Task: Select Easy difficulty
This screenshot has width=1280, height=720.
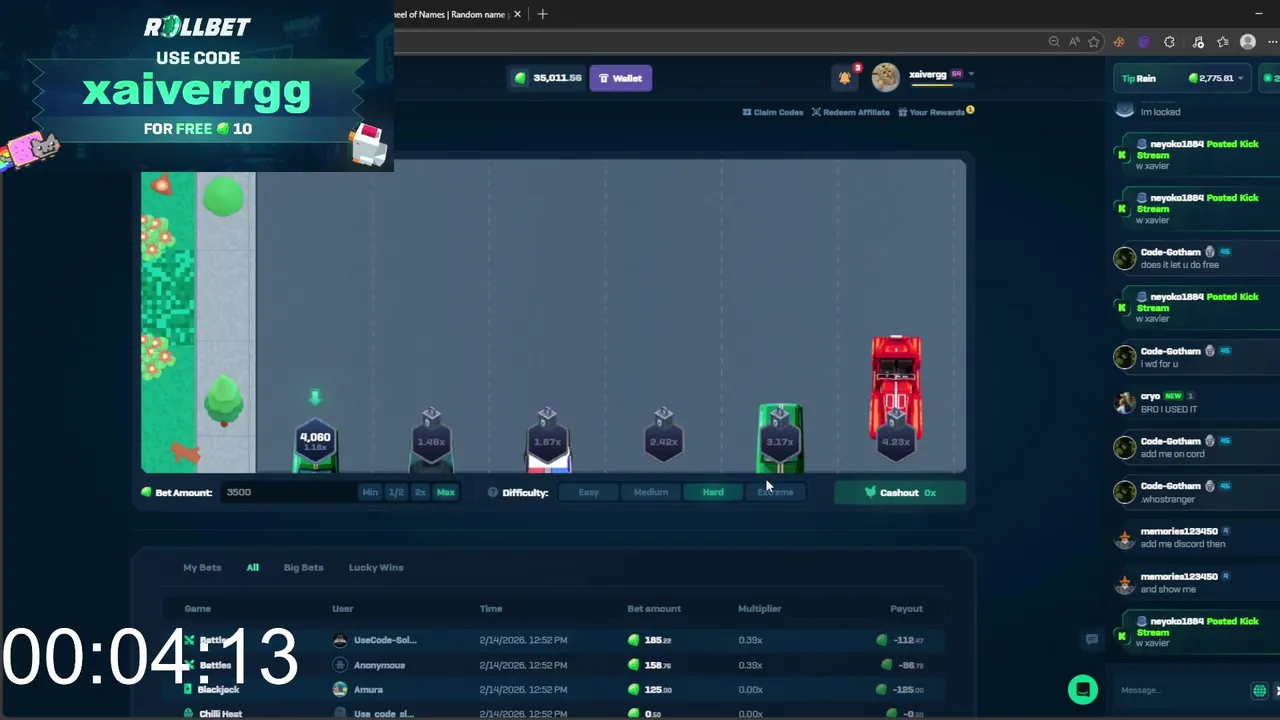Action: [x=588, y=492]
